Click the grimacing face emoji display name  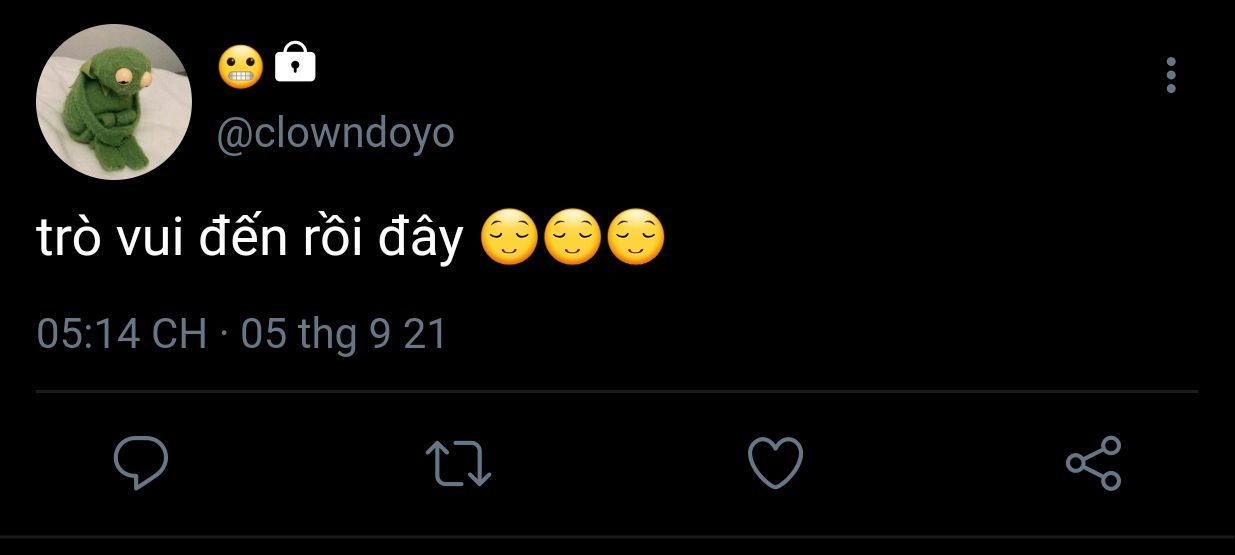pyautogui.click(x=240, y=65)
